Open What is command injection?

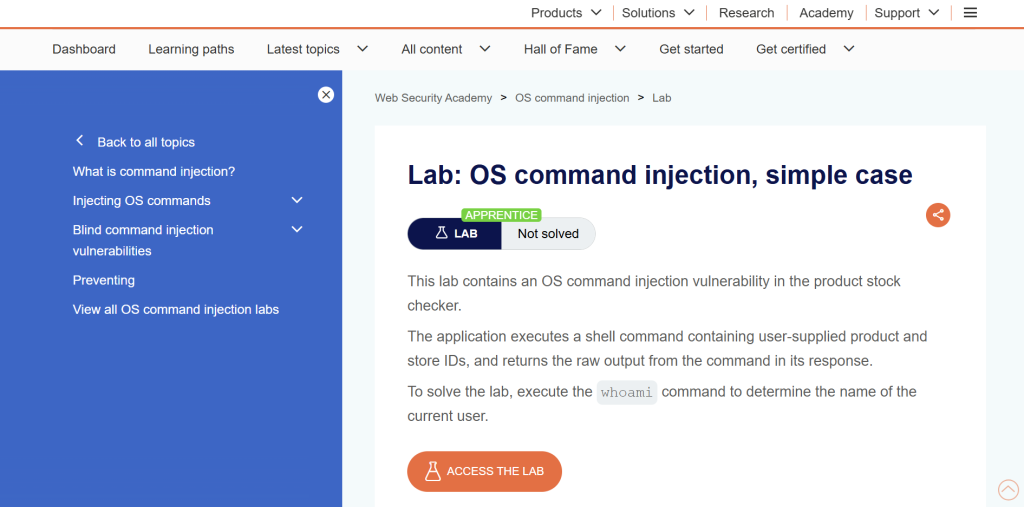[x=153, y=171]
